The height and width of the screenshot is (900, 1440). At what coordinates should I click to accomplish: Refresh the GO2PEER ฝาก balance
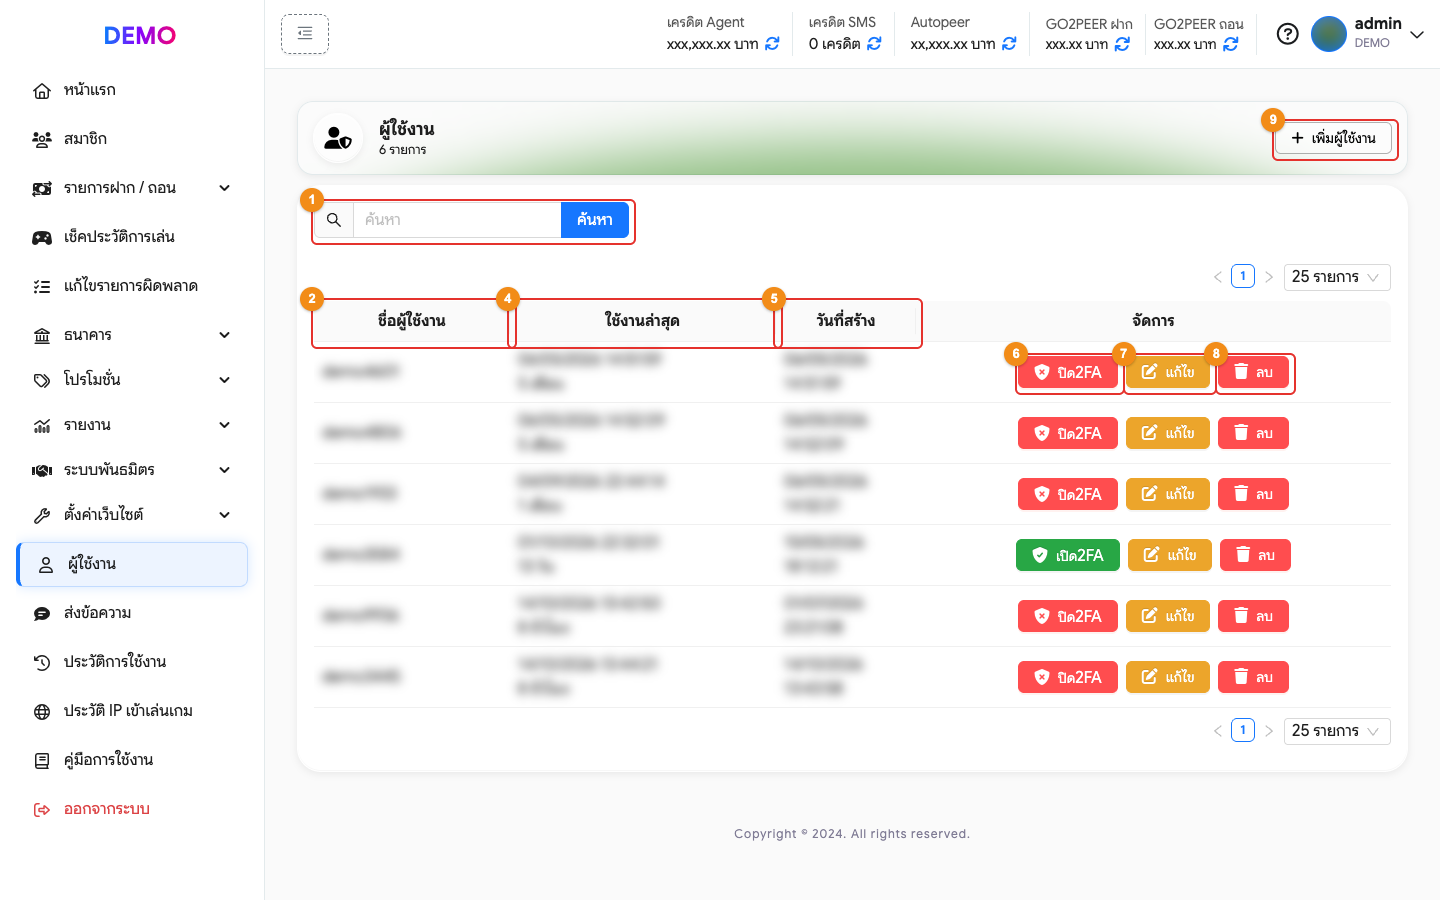1122,44
